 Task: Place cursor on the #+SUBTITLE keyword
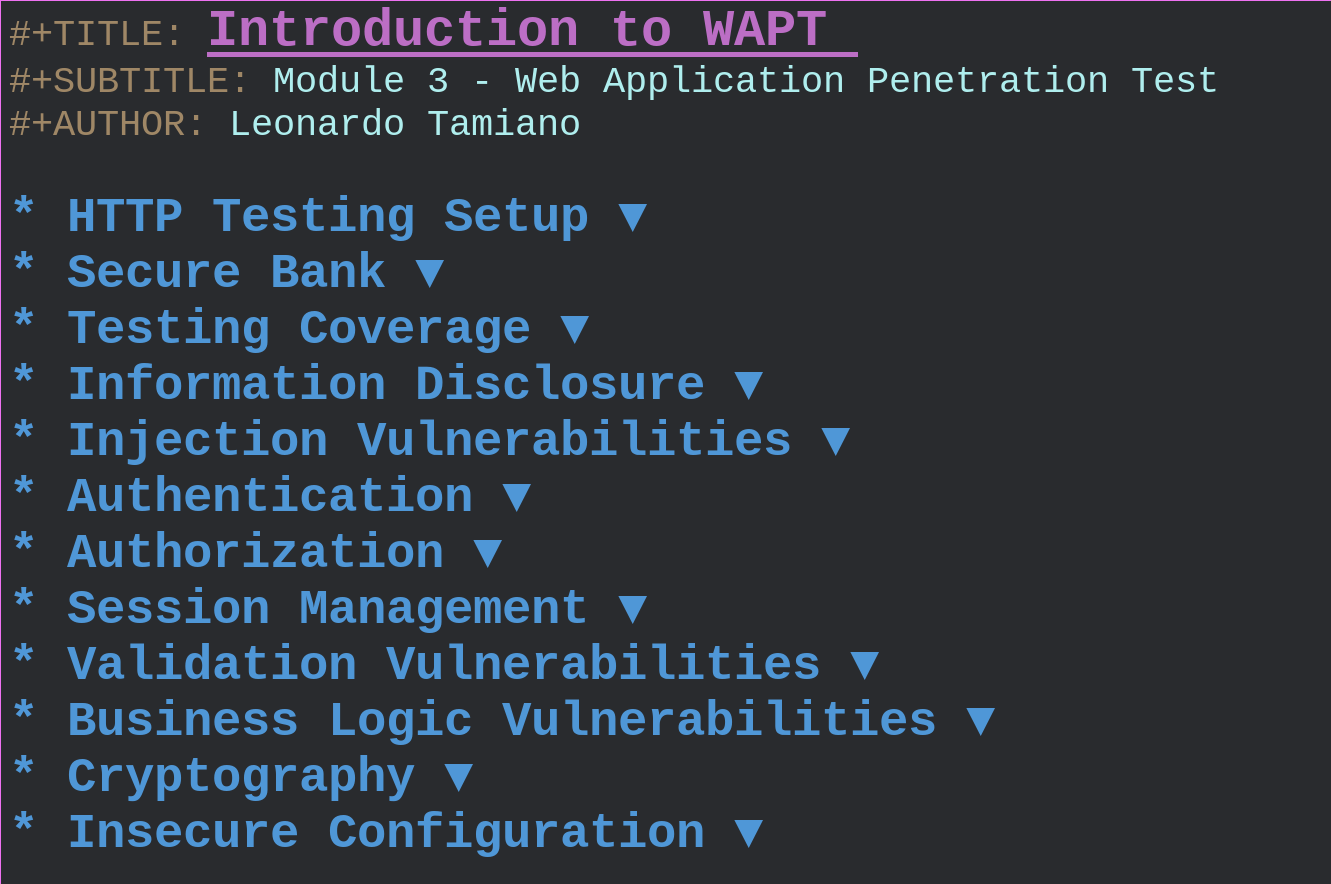[x=129, y=82]
